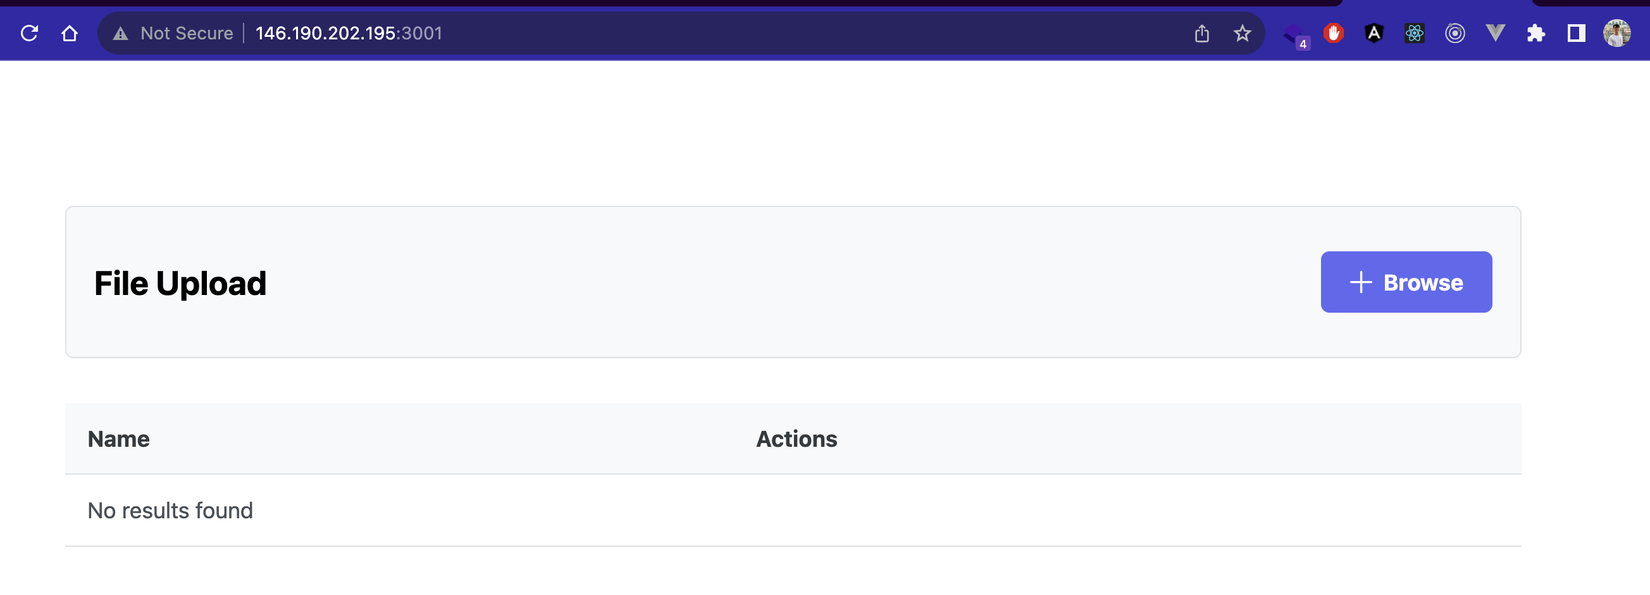
Task: Open the React Developer Tools extension
Action: coord(1414,33)
